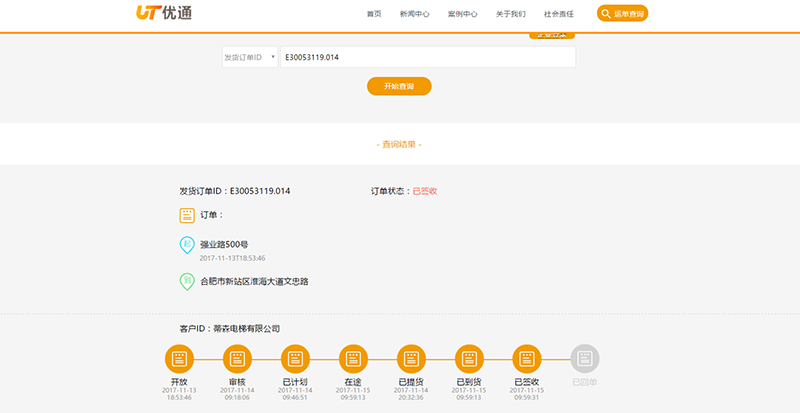This screenshot has width=800, height=413.
Task: Open the 首页 home page
Action: 374,14
